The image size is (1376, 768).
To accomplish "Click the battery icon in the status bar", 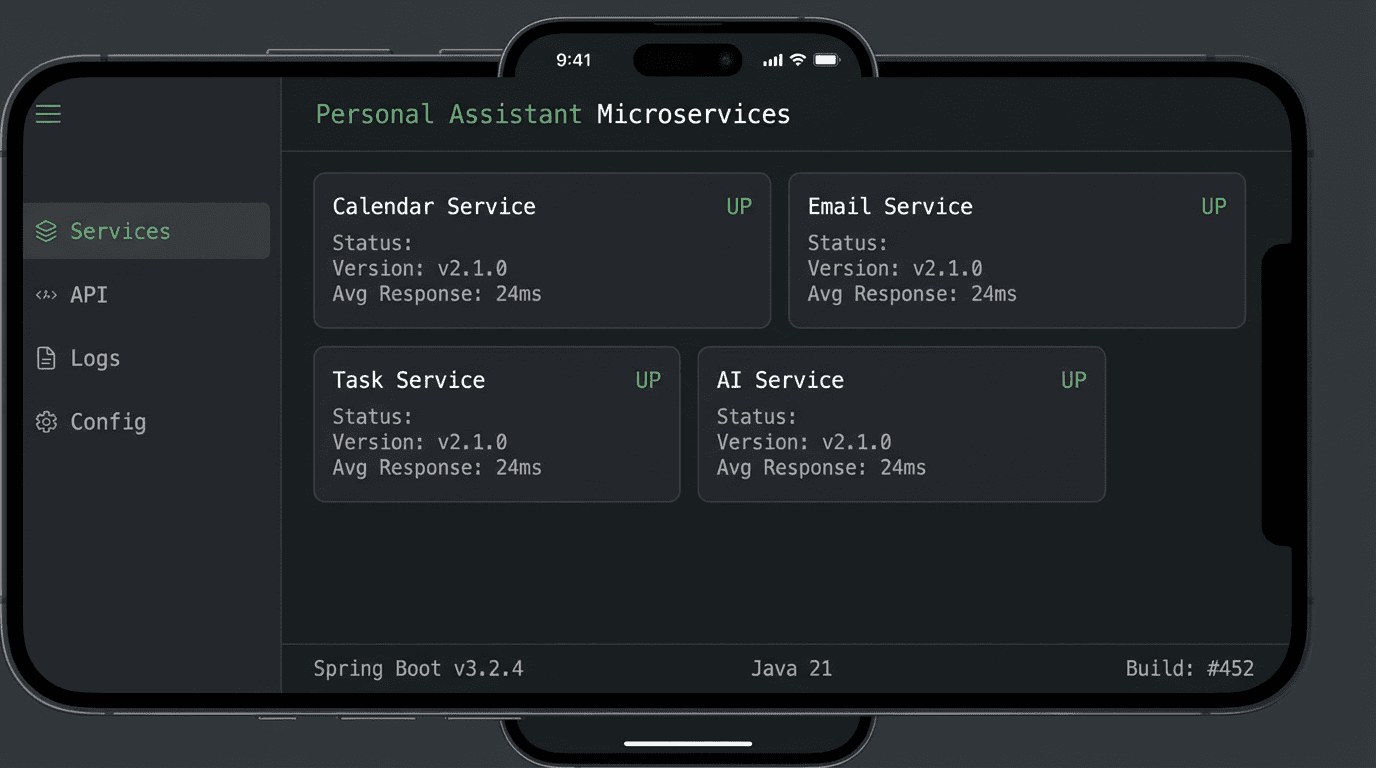I will coord(824,60).
